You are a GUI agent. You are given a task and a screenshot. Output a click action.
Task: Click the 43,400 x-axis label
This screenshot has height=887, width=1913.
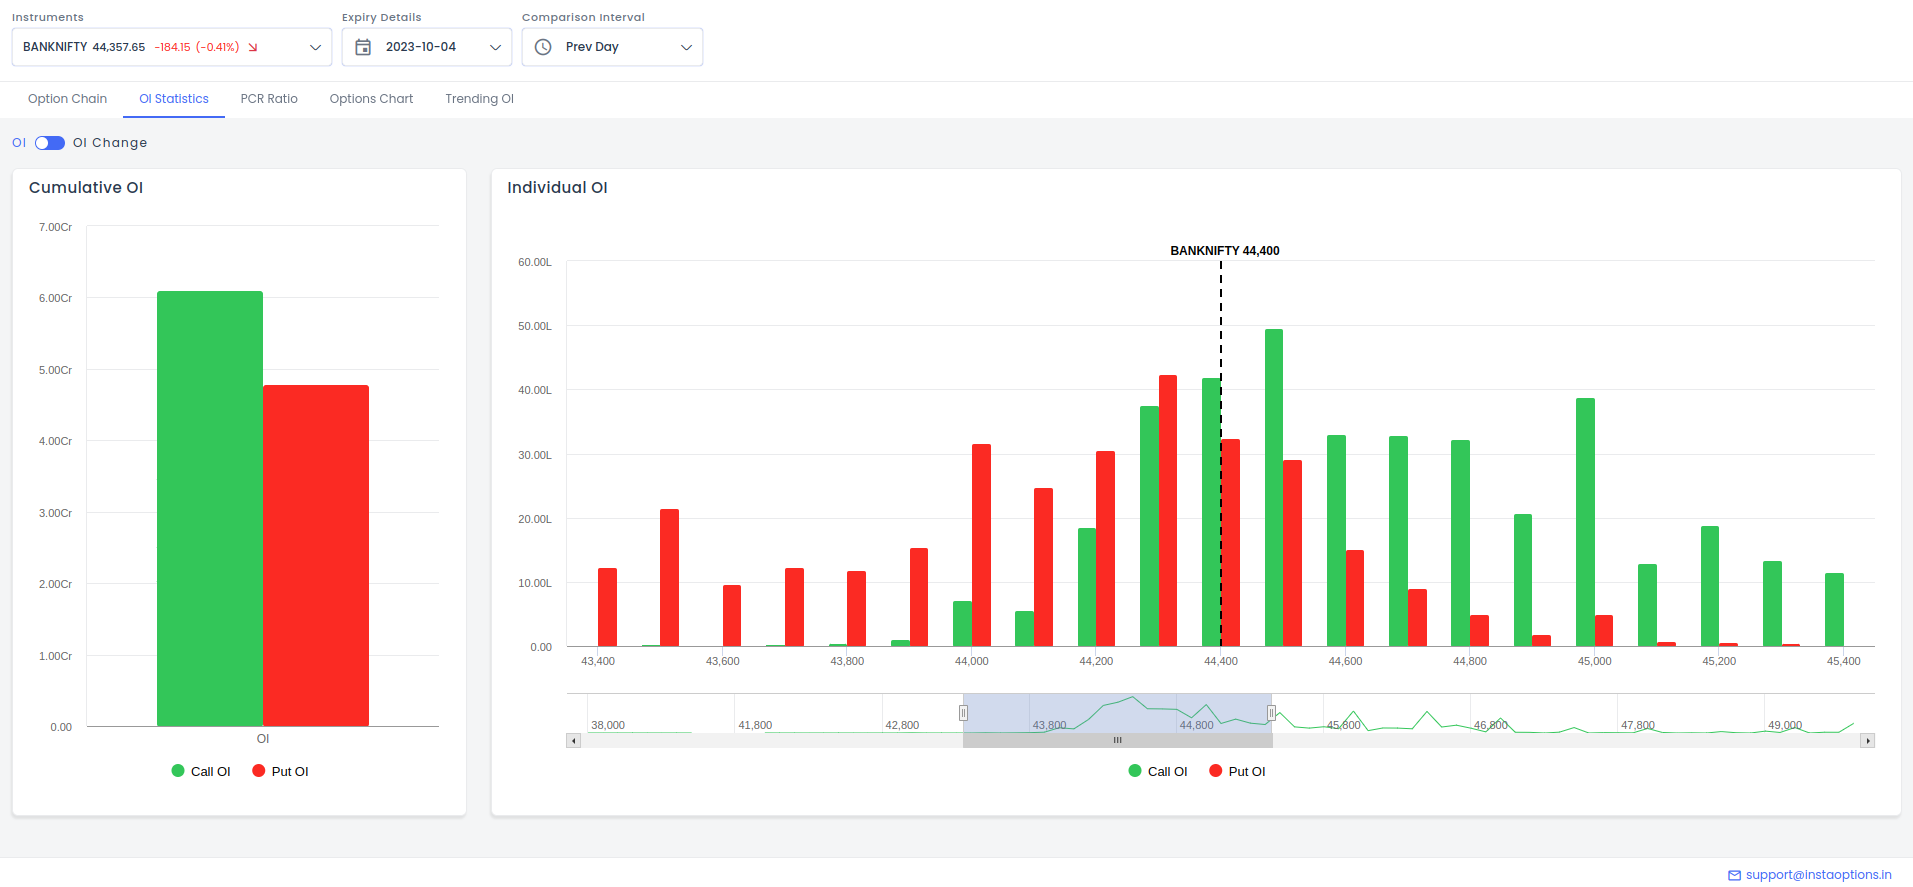tap(598, 661)
